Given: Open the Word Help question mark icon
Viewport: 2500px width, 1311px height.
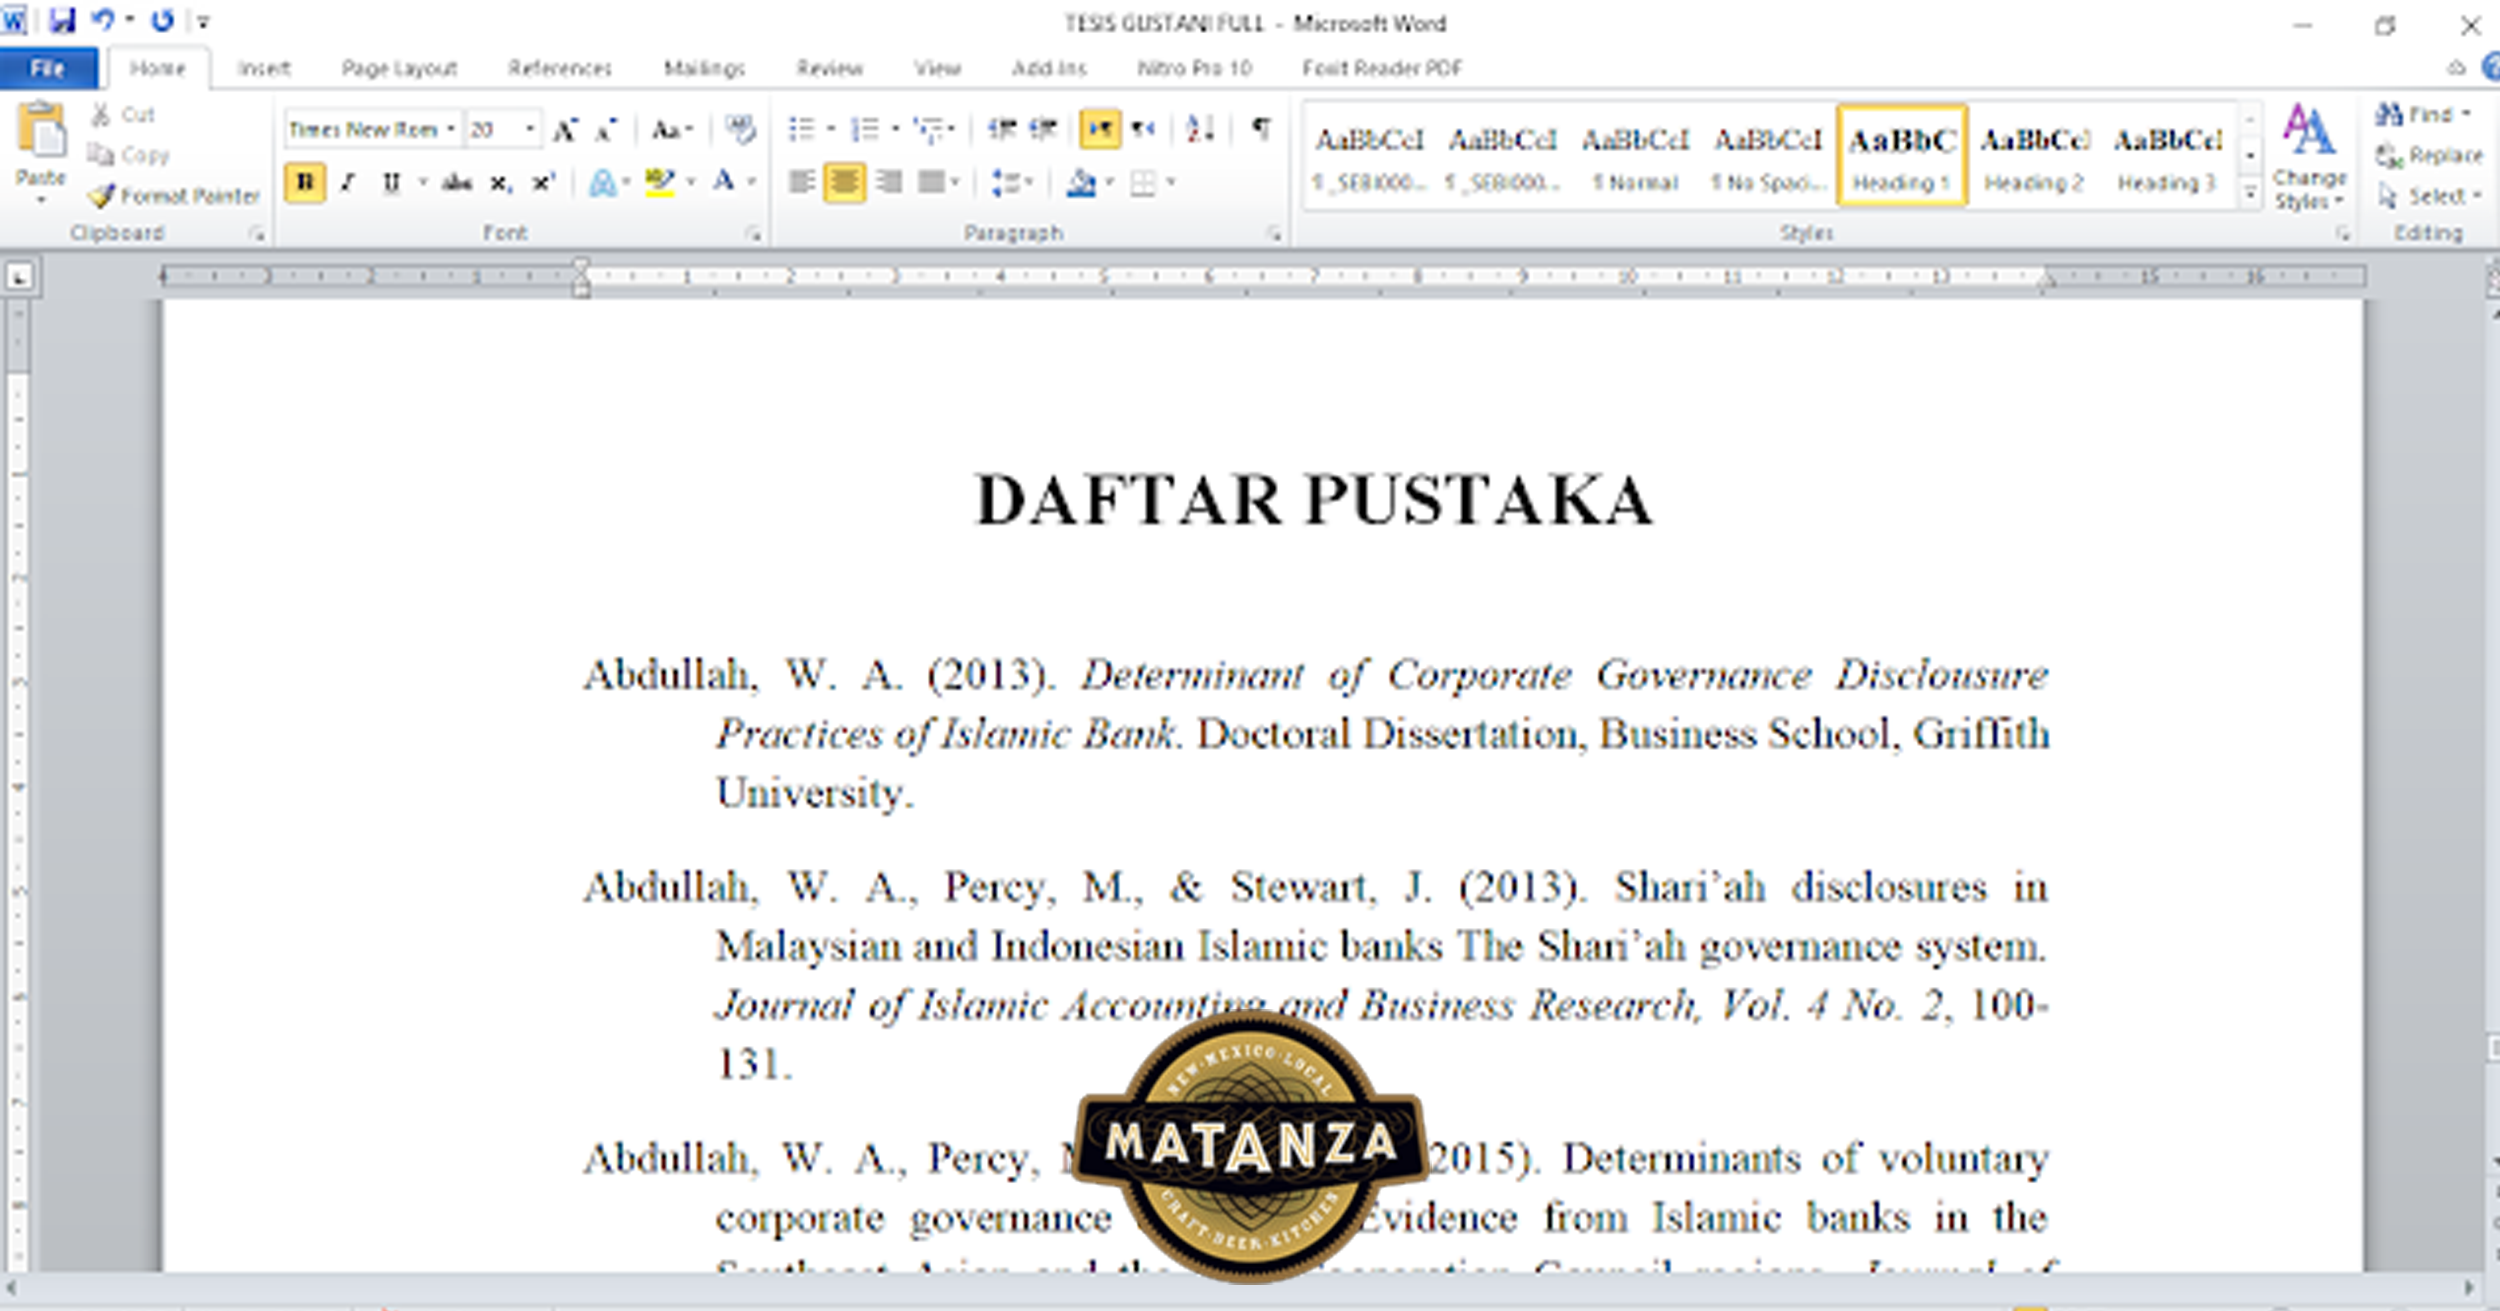Looking at the screenshot, I should point(2491,68).
